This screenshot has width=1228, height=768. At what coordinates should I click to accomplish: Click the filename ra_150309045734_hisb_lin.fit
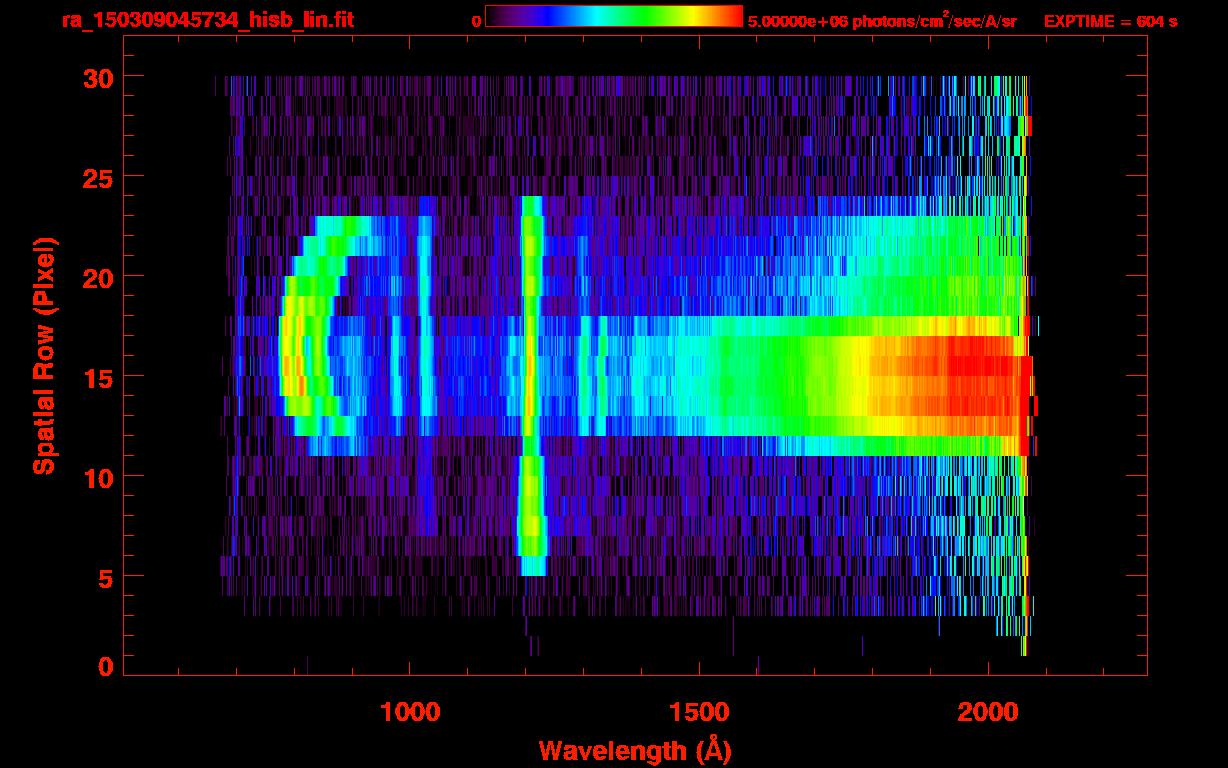(x=207, y=20)
